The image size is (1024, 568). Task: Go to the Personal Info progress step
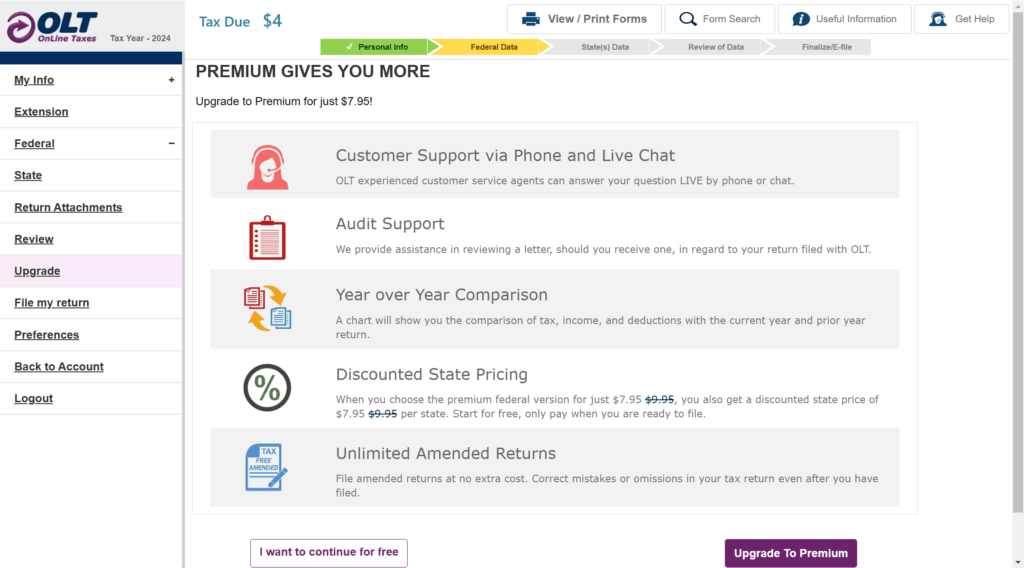[x=375, y=47]
